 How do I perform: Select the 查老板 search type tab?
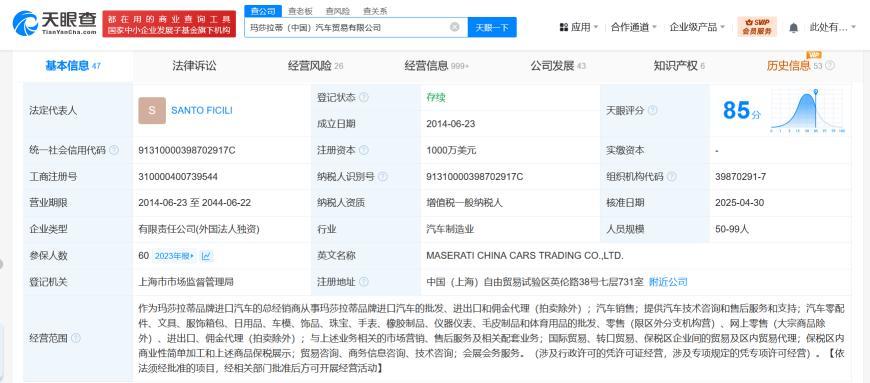point(300,11)
